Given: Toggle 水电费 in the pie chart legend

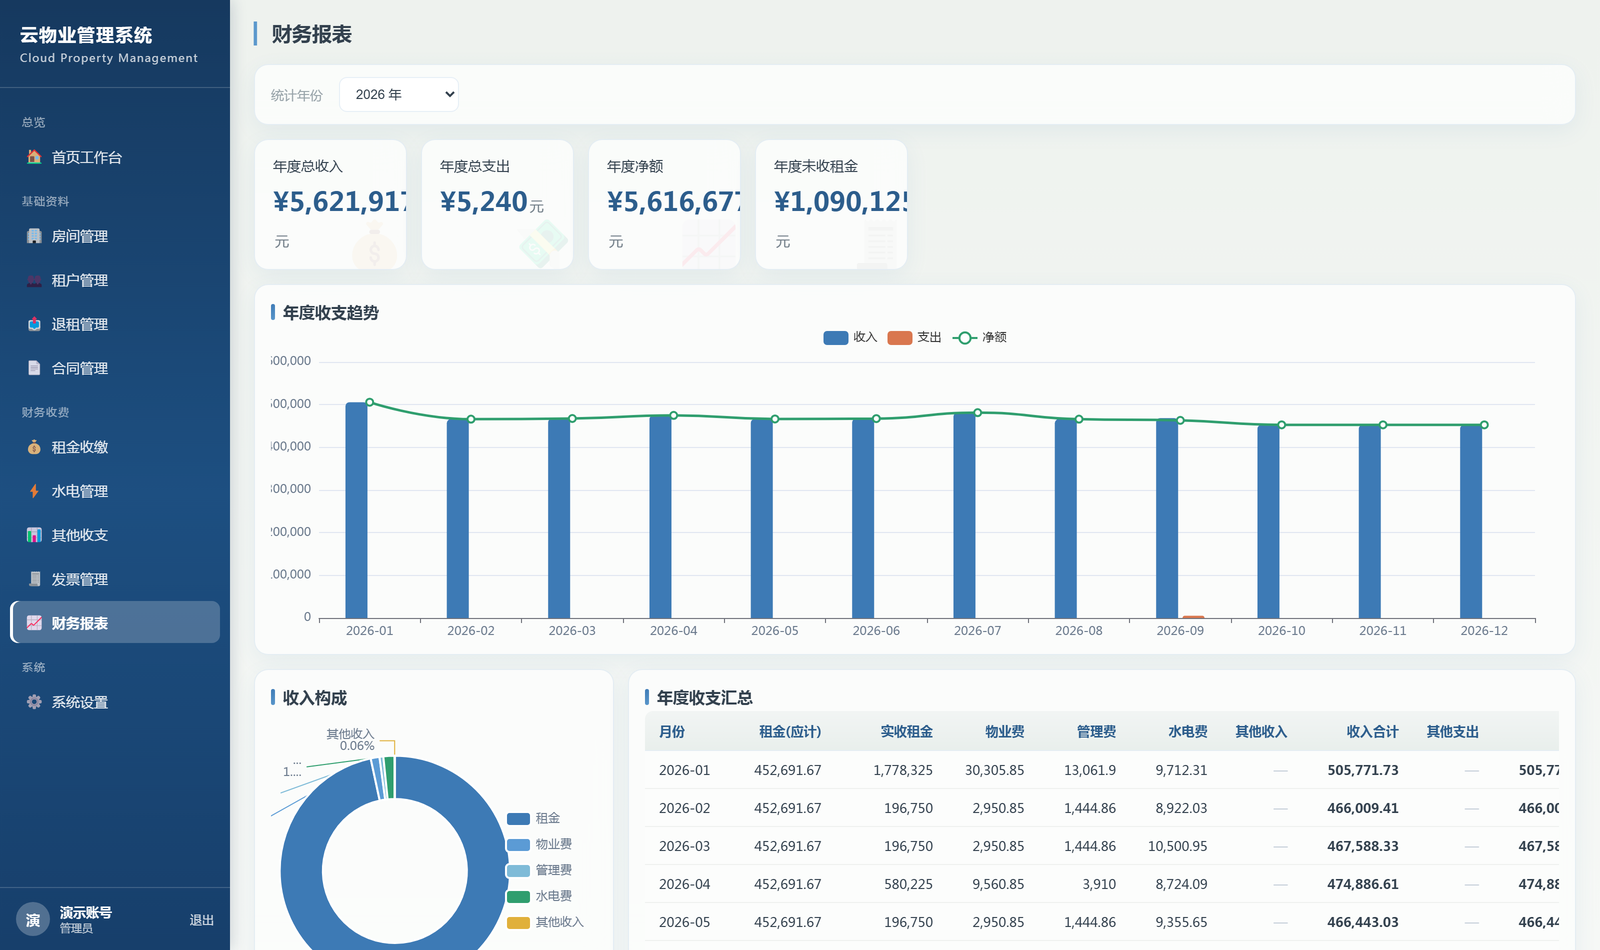Looking at the screenshot, I should (540, 896).
